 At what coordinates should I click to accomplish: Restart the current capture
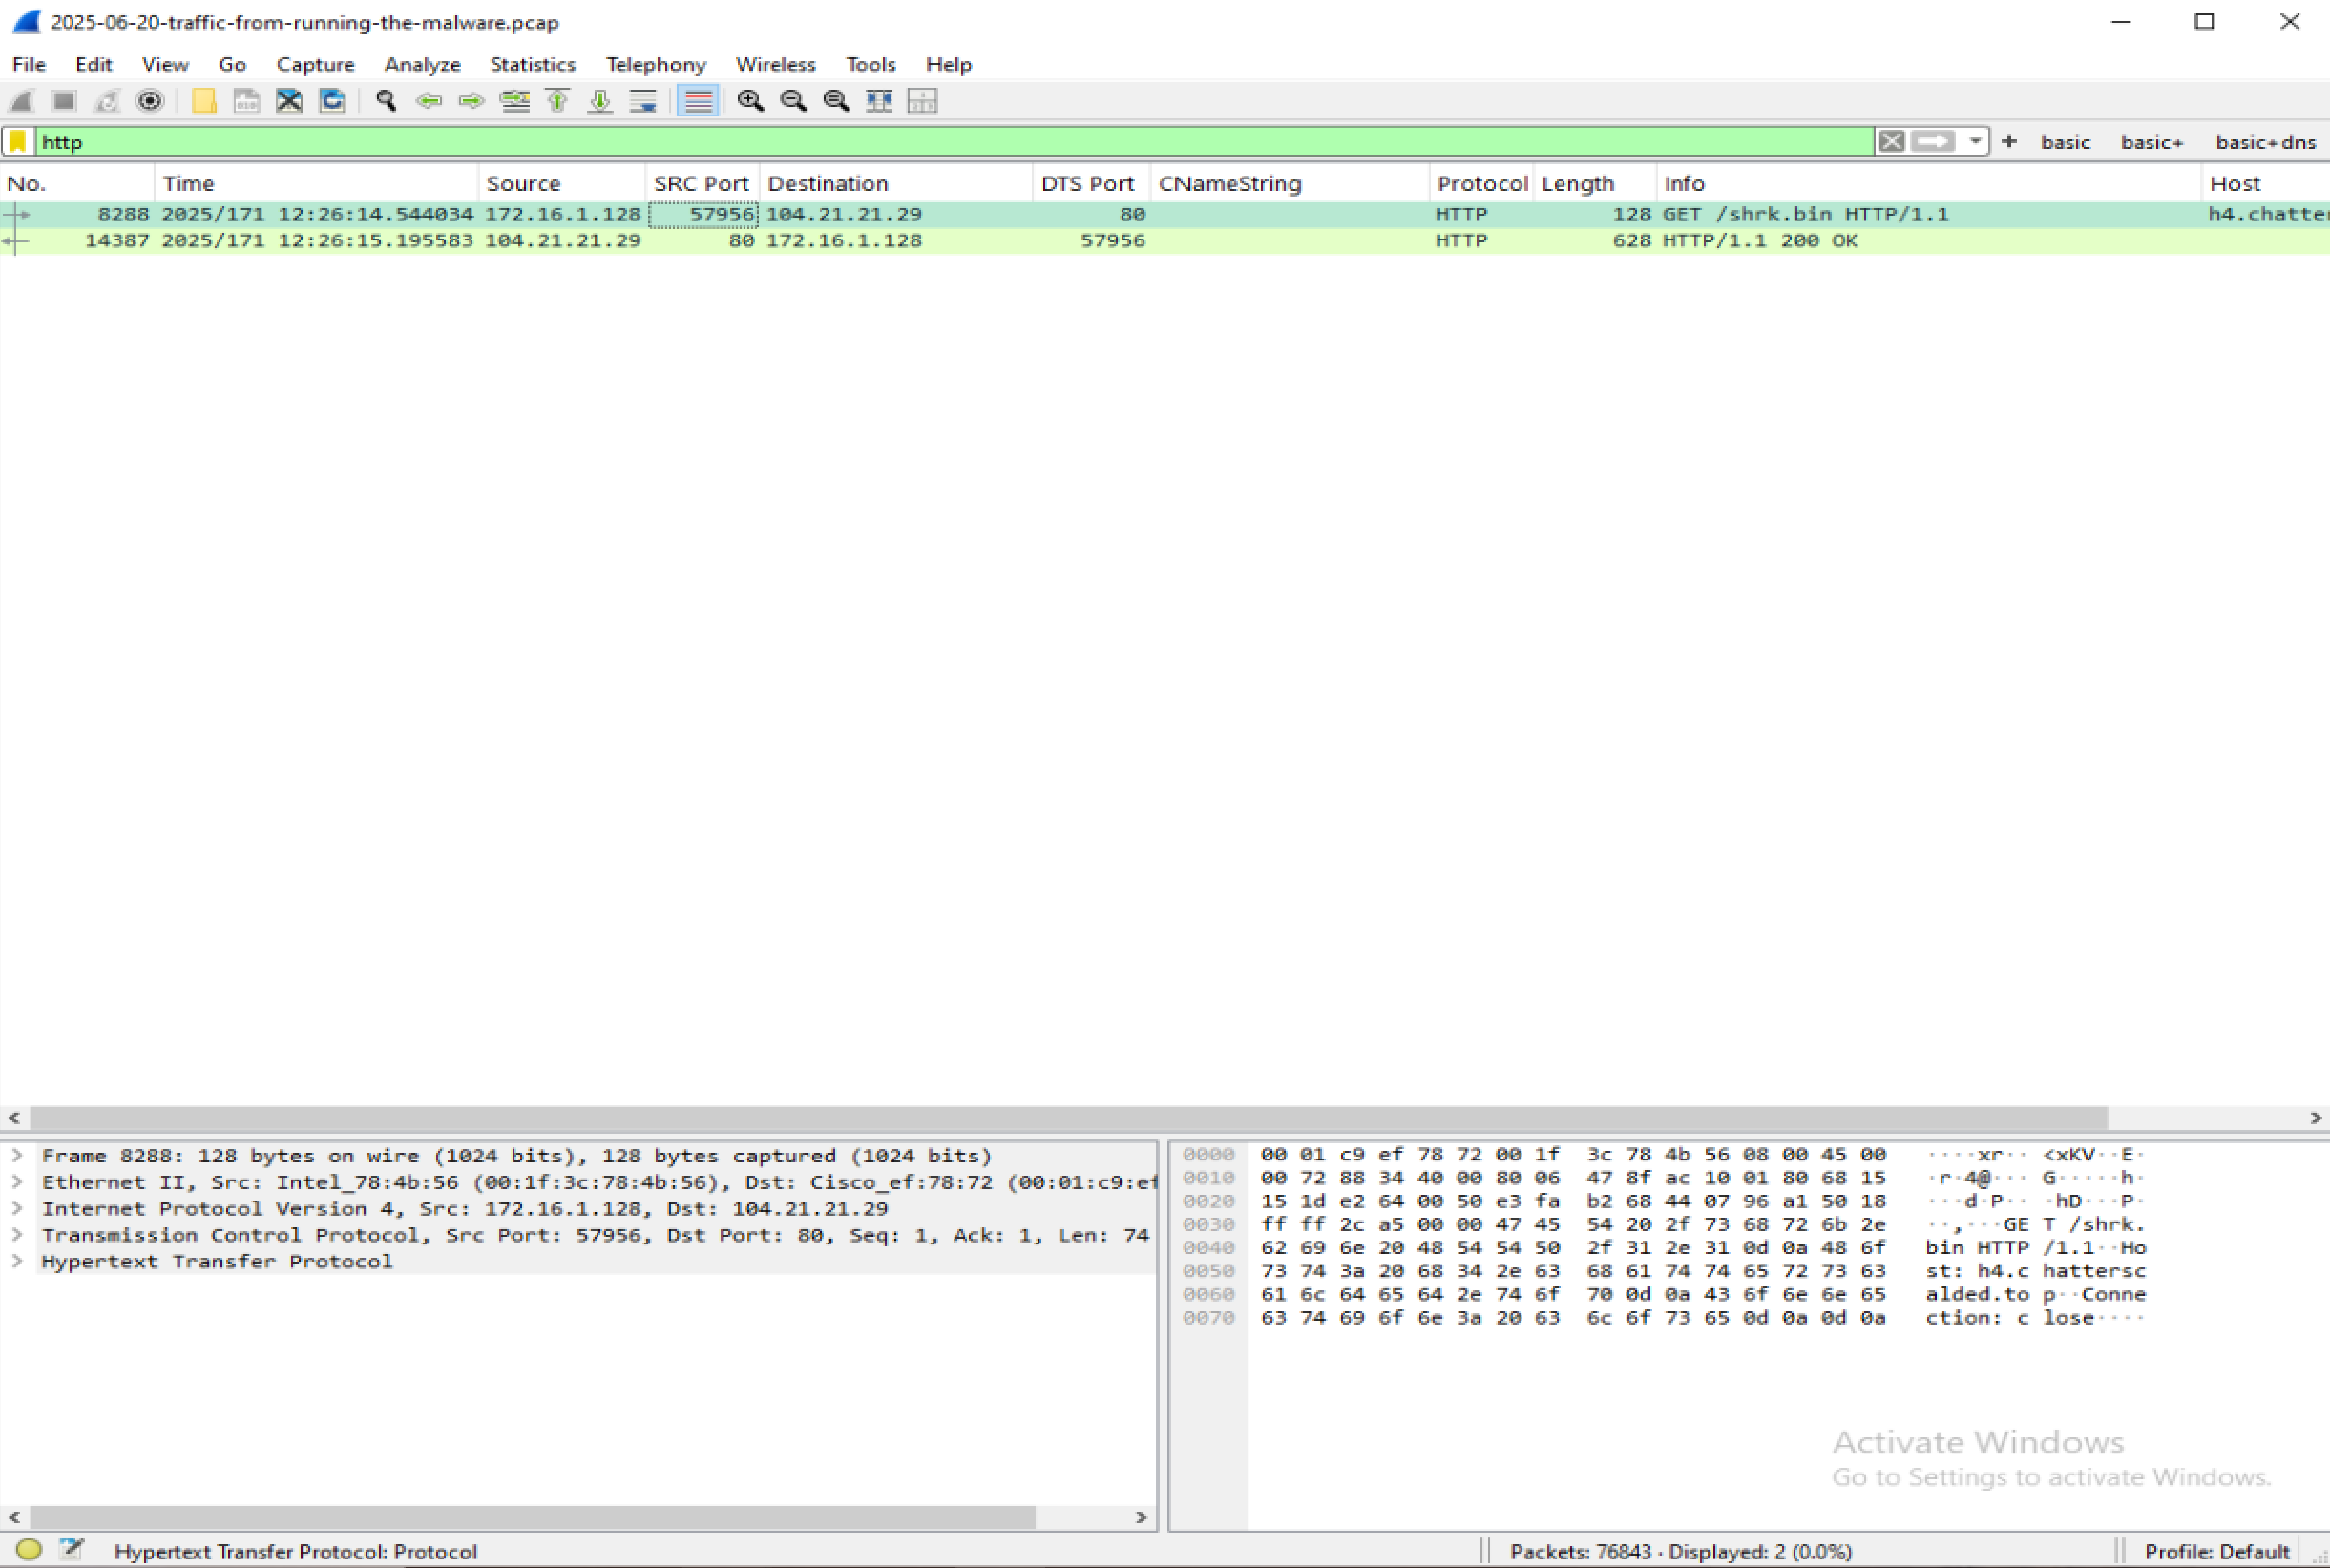tap(106, 100)
